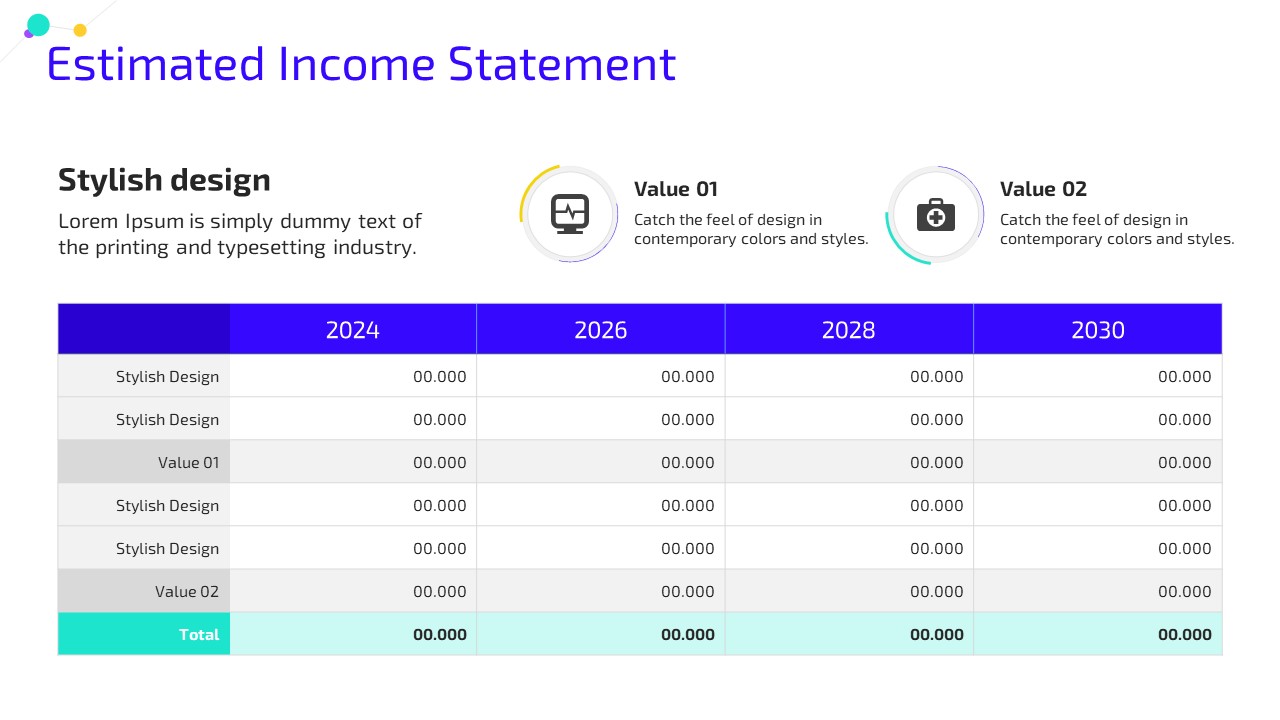Click the heartbeat monitor icon beside Value 01
The width and height of the screenshot is (1280, 720).
point(570,214)
